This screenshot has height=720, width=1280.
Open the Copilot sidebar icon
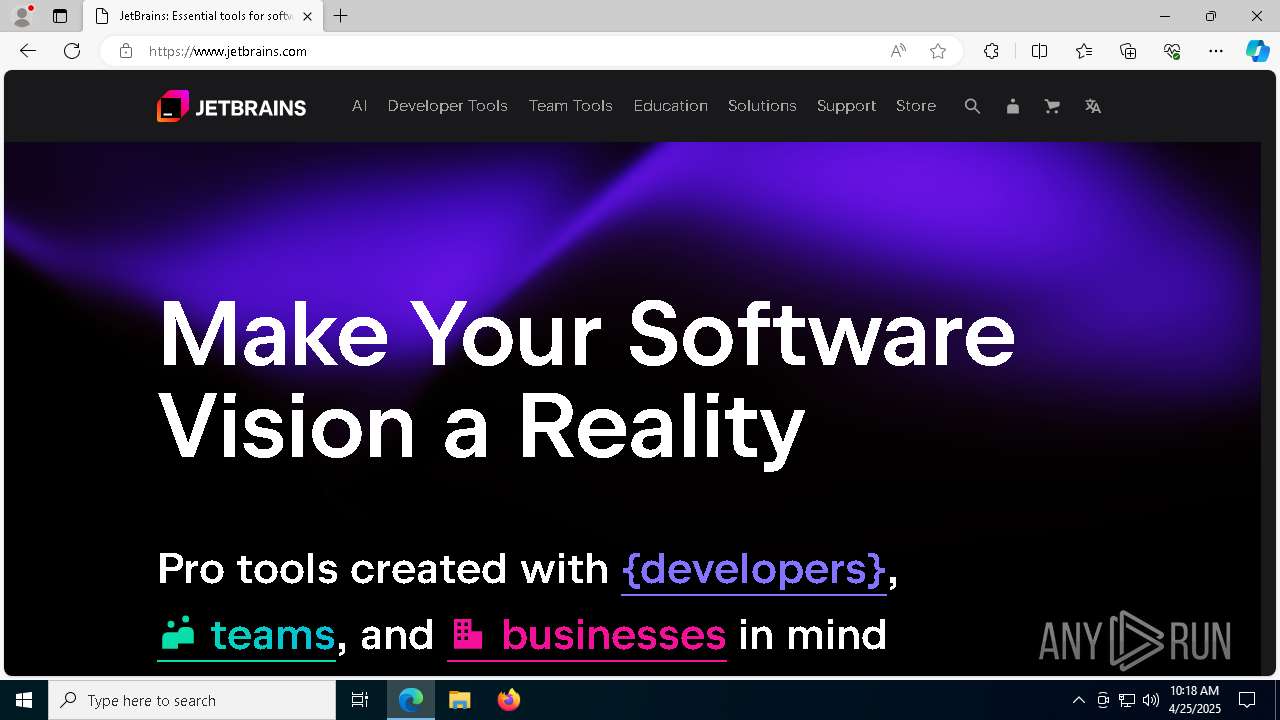(1257, 51)
